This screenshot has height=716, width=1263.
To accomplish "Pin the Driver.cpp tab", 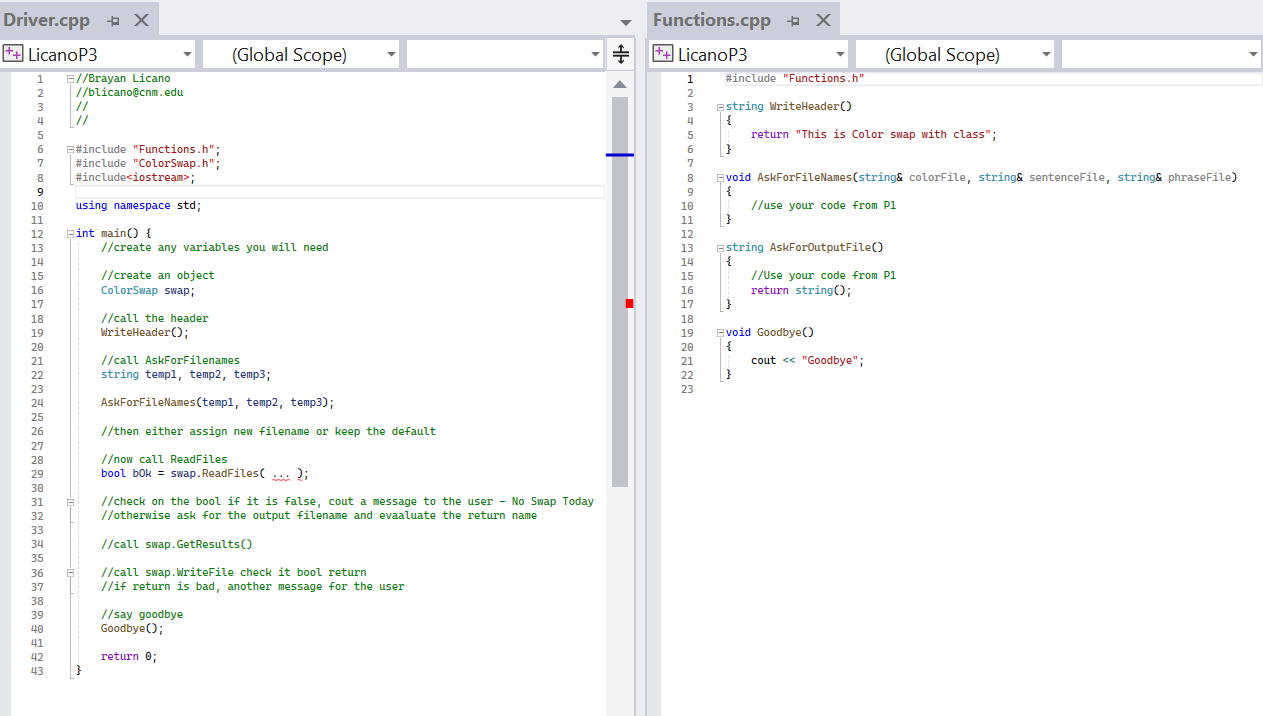I will click(x=113, y=19).
